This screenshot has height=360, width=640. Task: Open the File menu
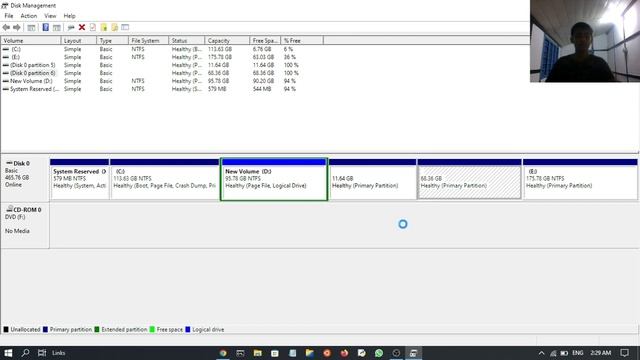(9, 16)
